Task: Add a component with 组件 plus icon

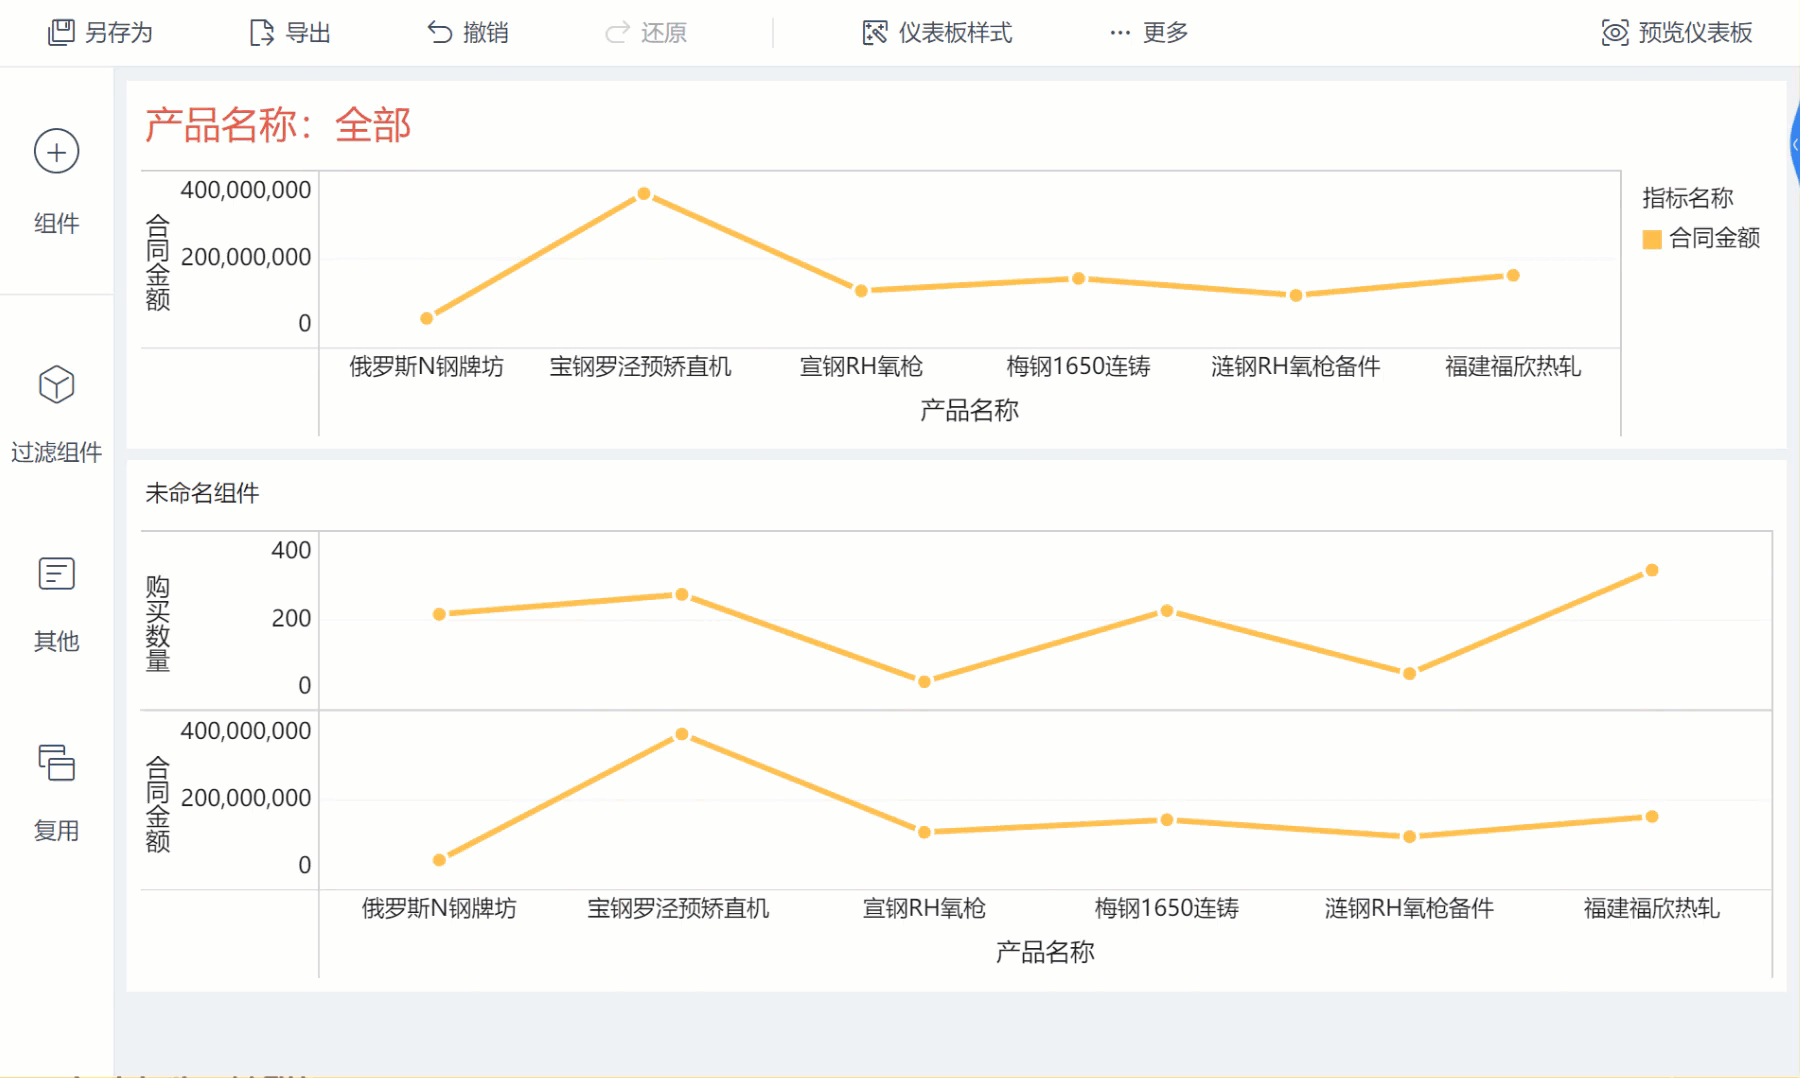Action: tap(57, 152)
